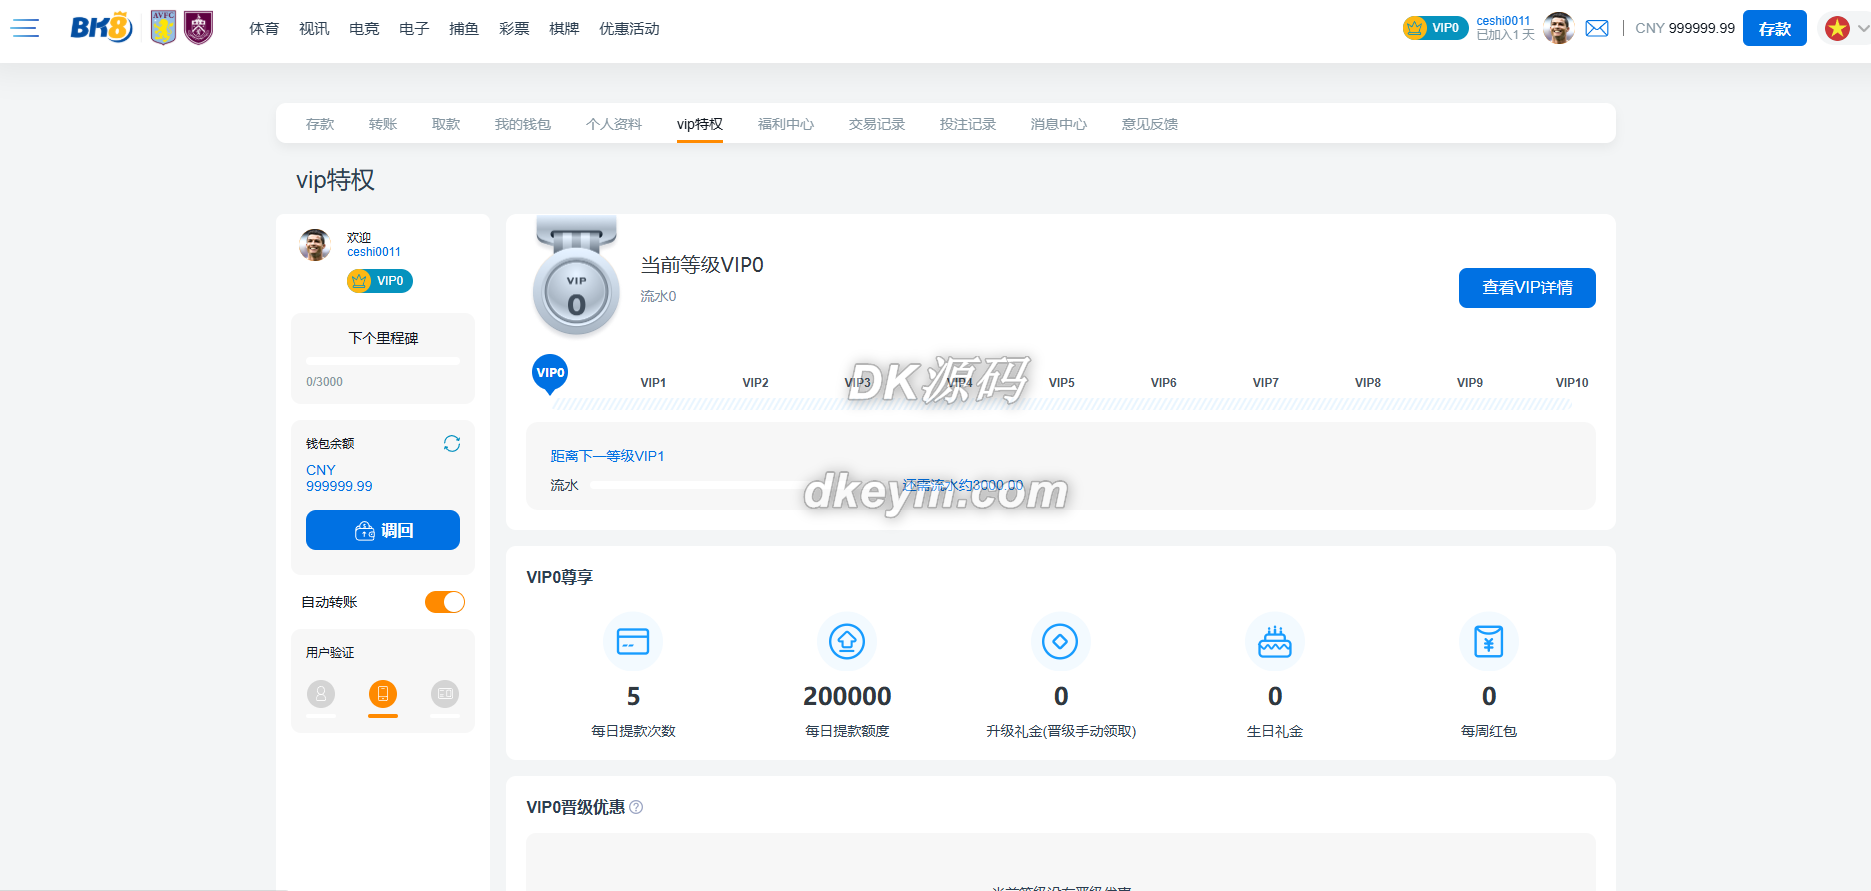Click the help icon beside VIP0晋级优惠
1871x891 pixels.
[636, 807]
